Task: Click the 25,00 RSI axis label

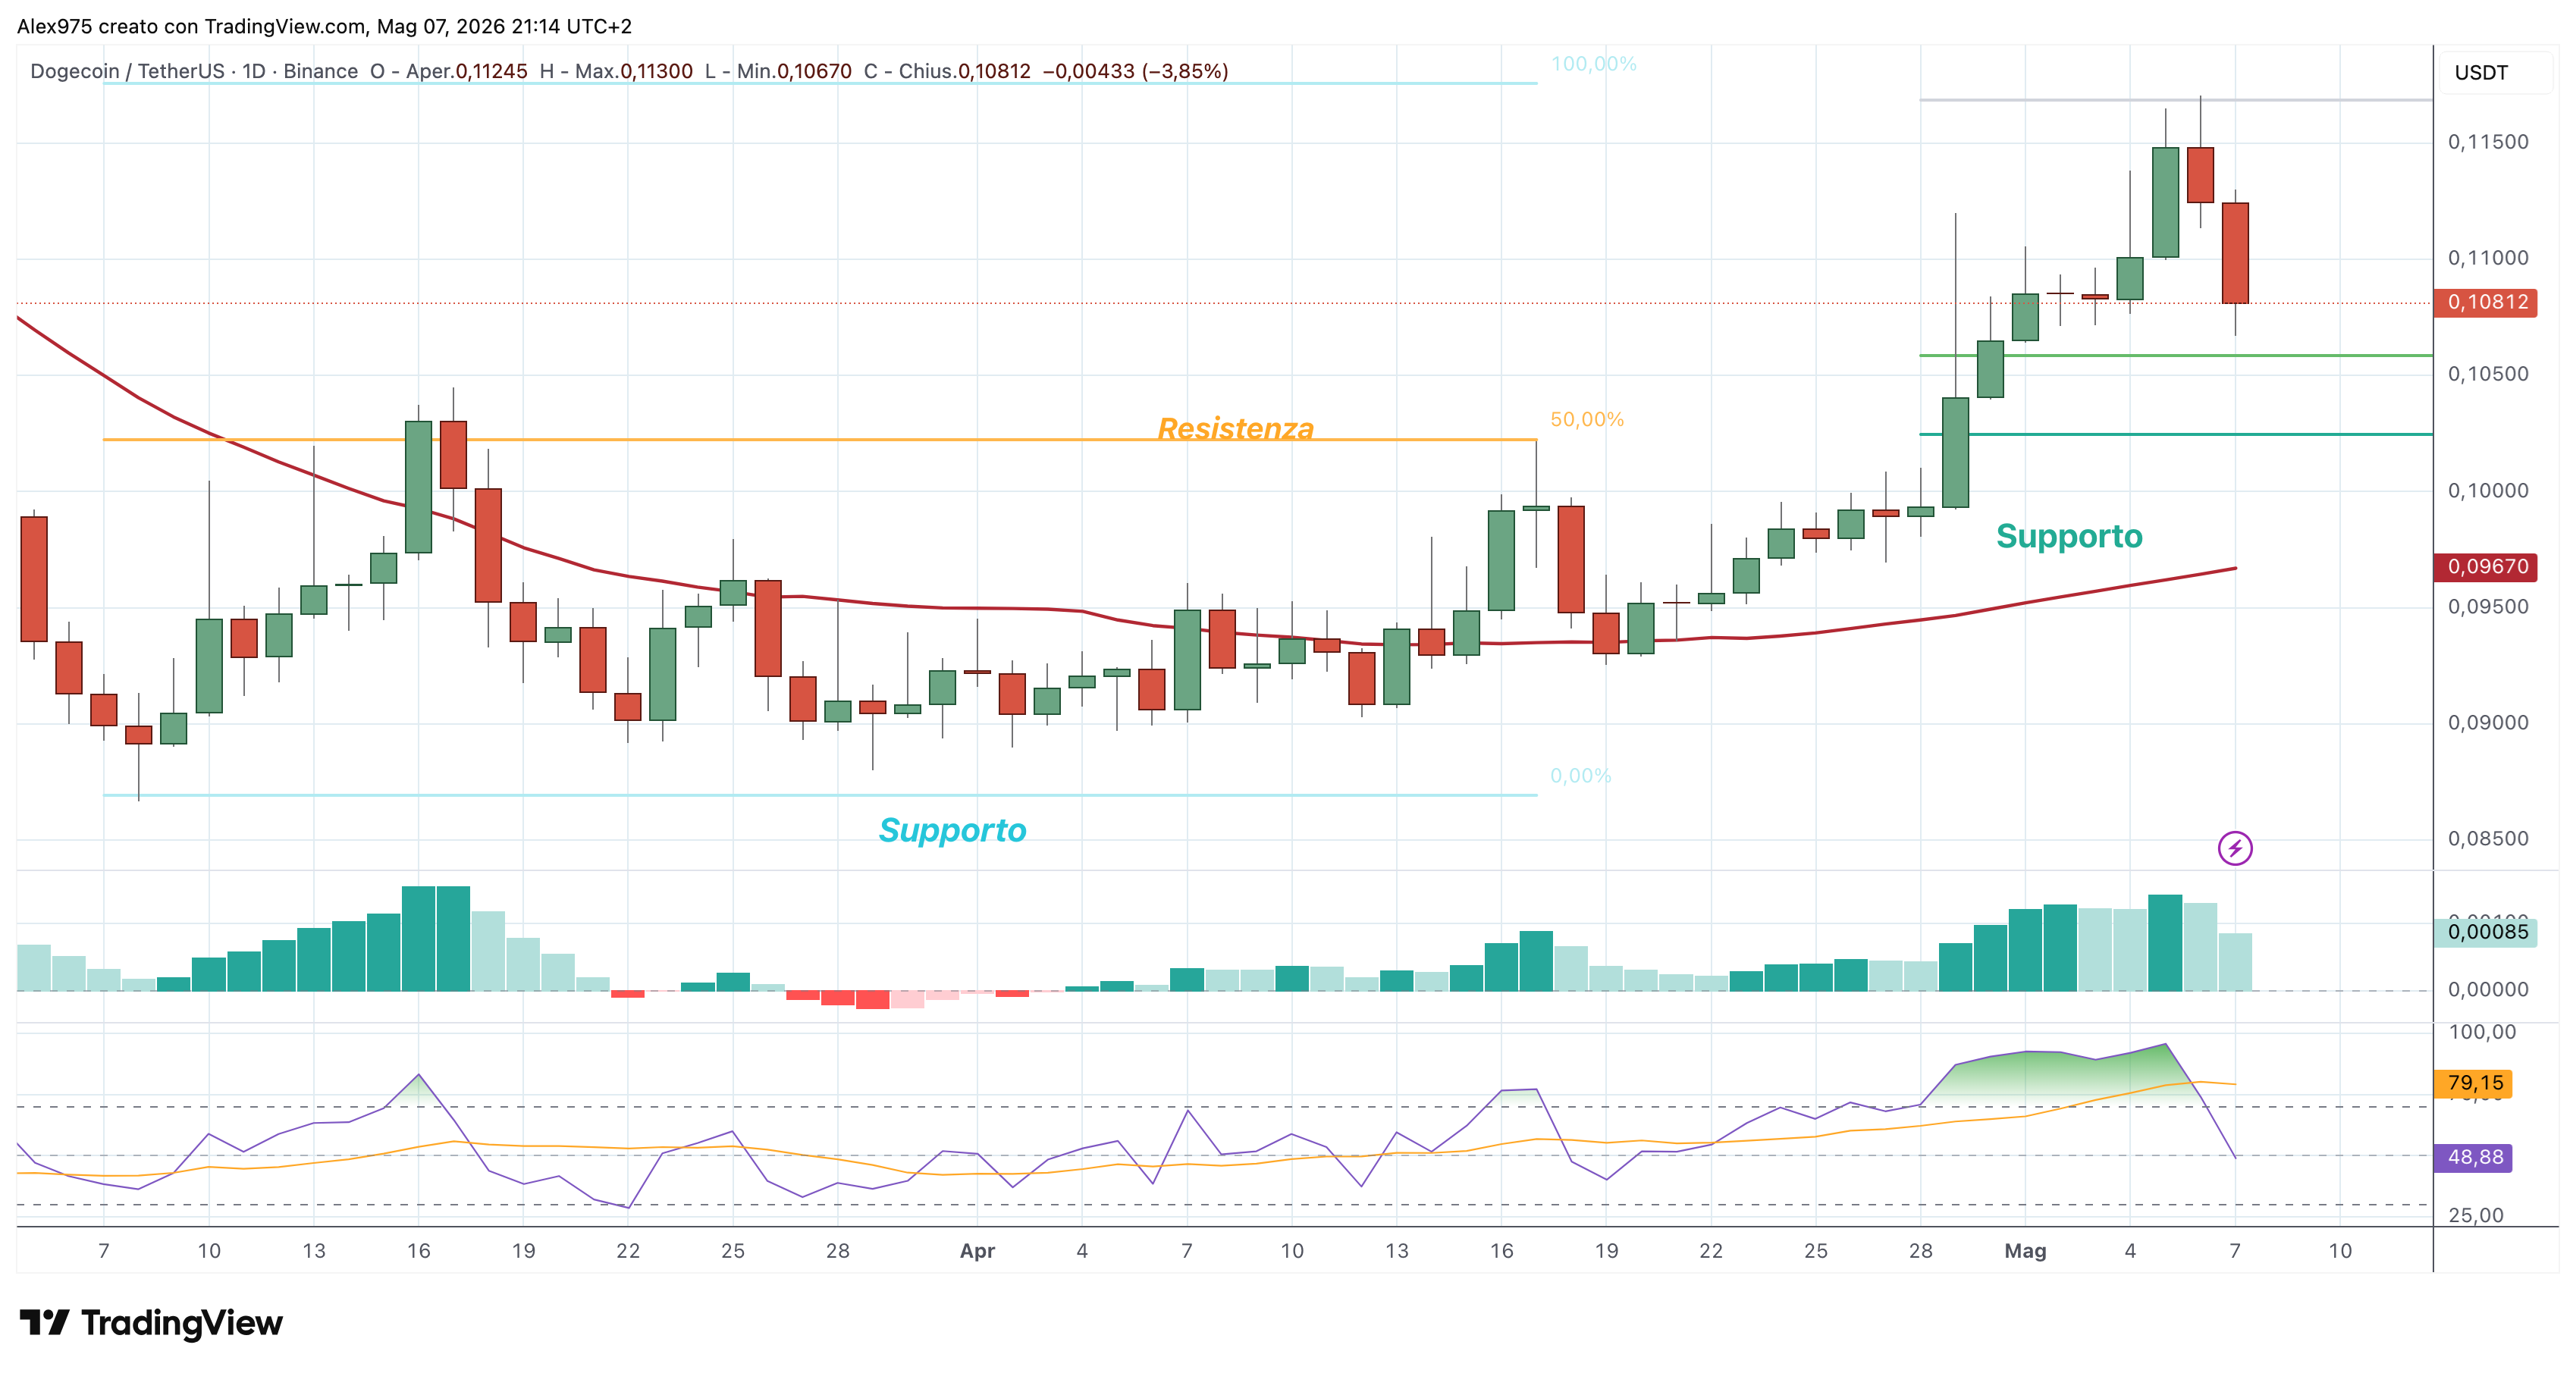Action: click(2476, 1215)
